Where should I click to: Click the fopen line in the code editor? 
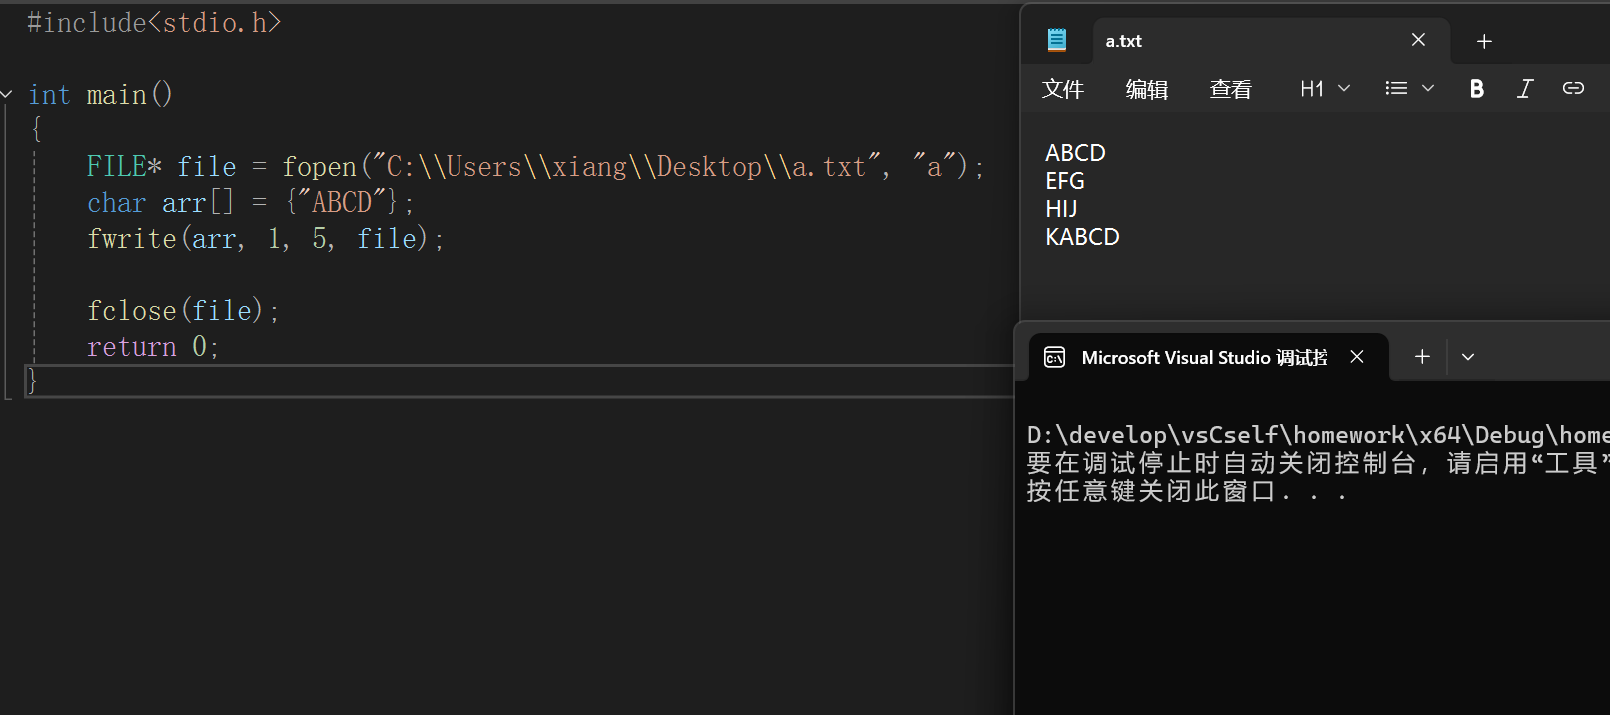point(535,166)
